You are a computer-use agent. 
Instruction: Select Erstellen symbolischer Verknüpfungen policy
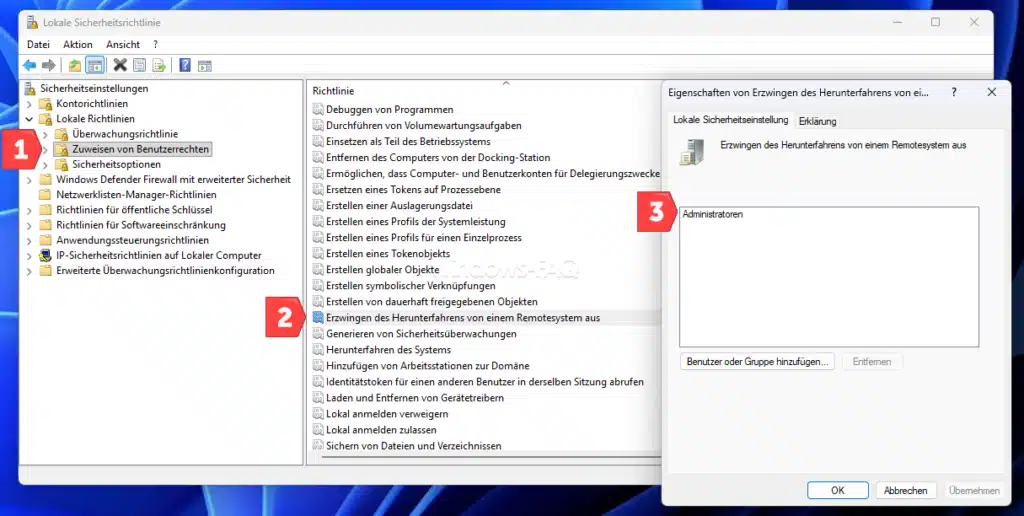pyautogui.click(x=411, y=285)
